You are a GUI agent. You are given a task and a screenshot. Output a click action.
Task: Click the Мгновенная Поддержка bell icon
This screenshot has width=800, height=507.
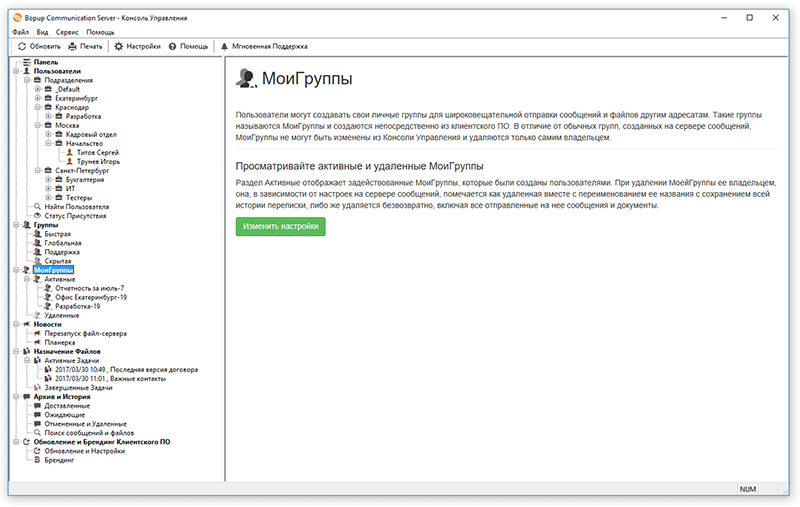(x=224, y=46)
